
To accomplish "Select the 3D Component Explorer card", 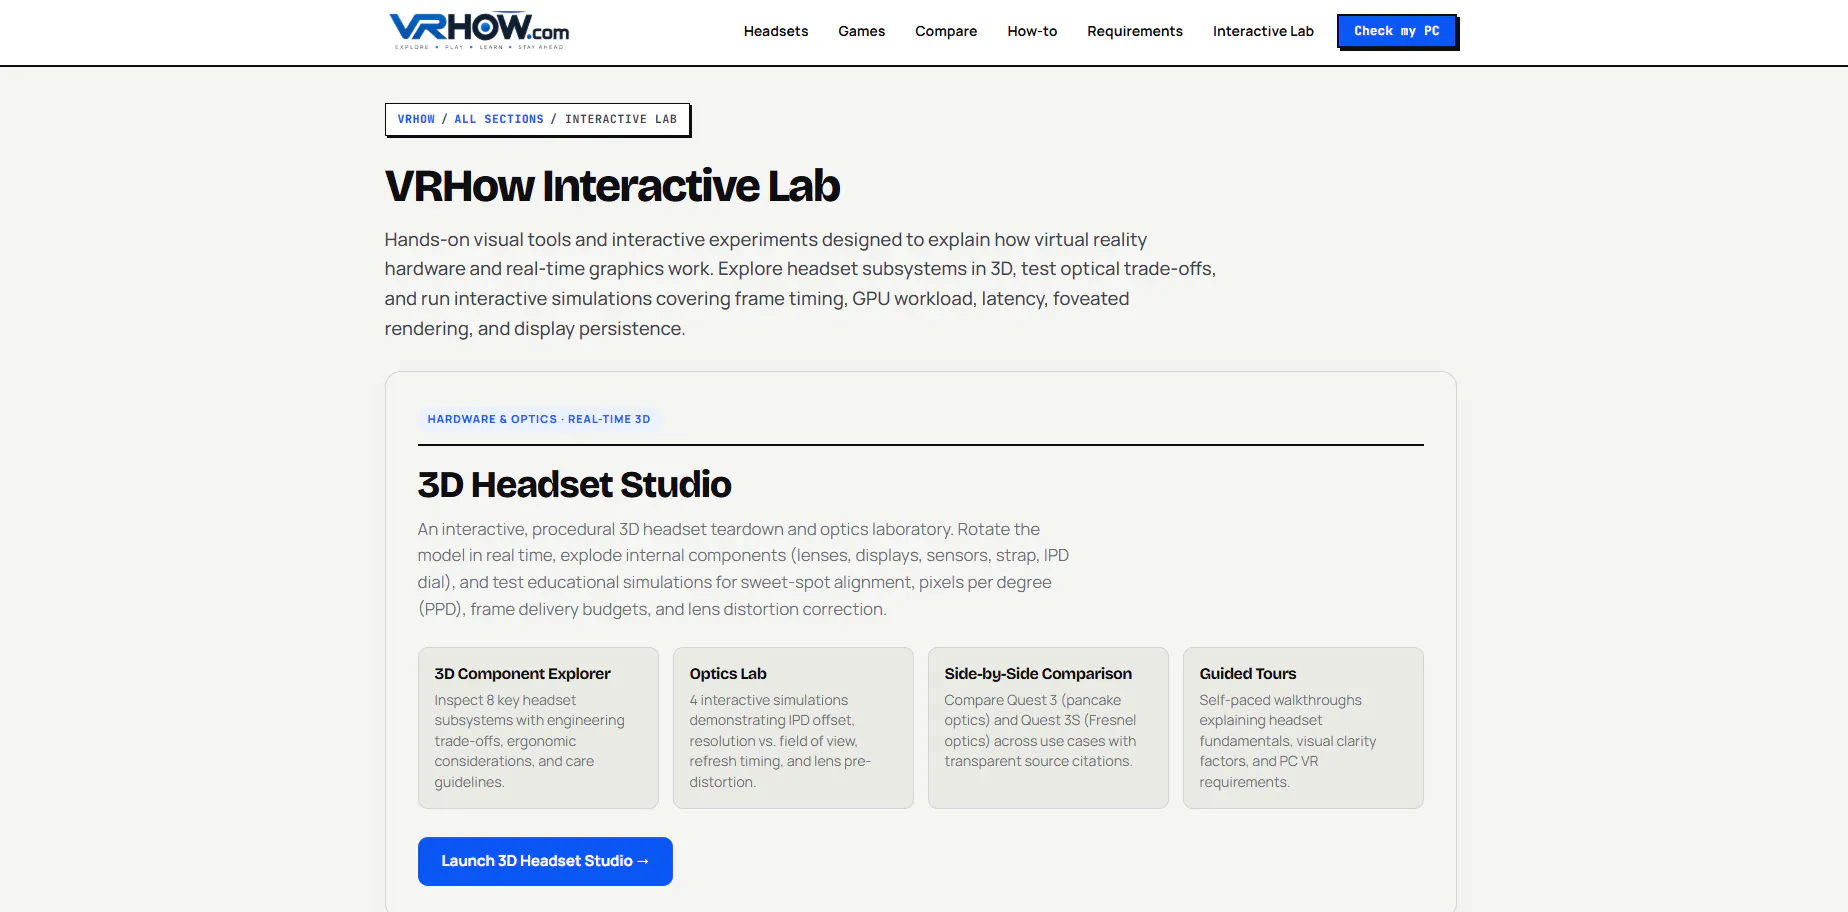I will (x=538, y=728).
